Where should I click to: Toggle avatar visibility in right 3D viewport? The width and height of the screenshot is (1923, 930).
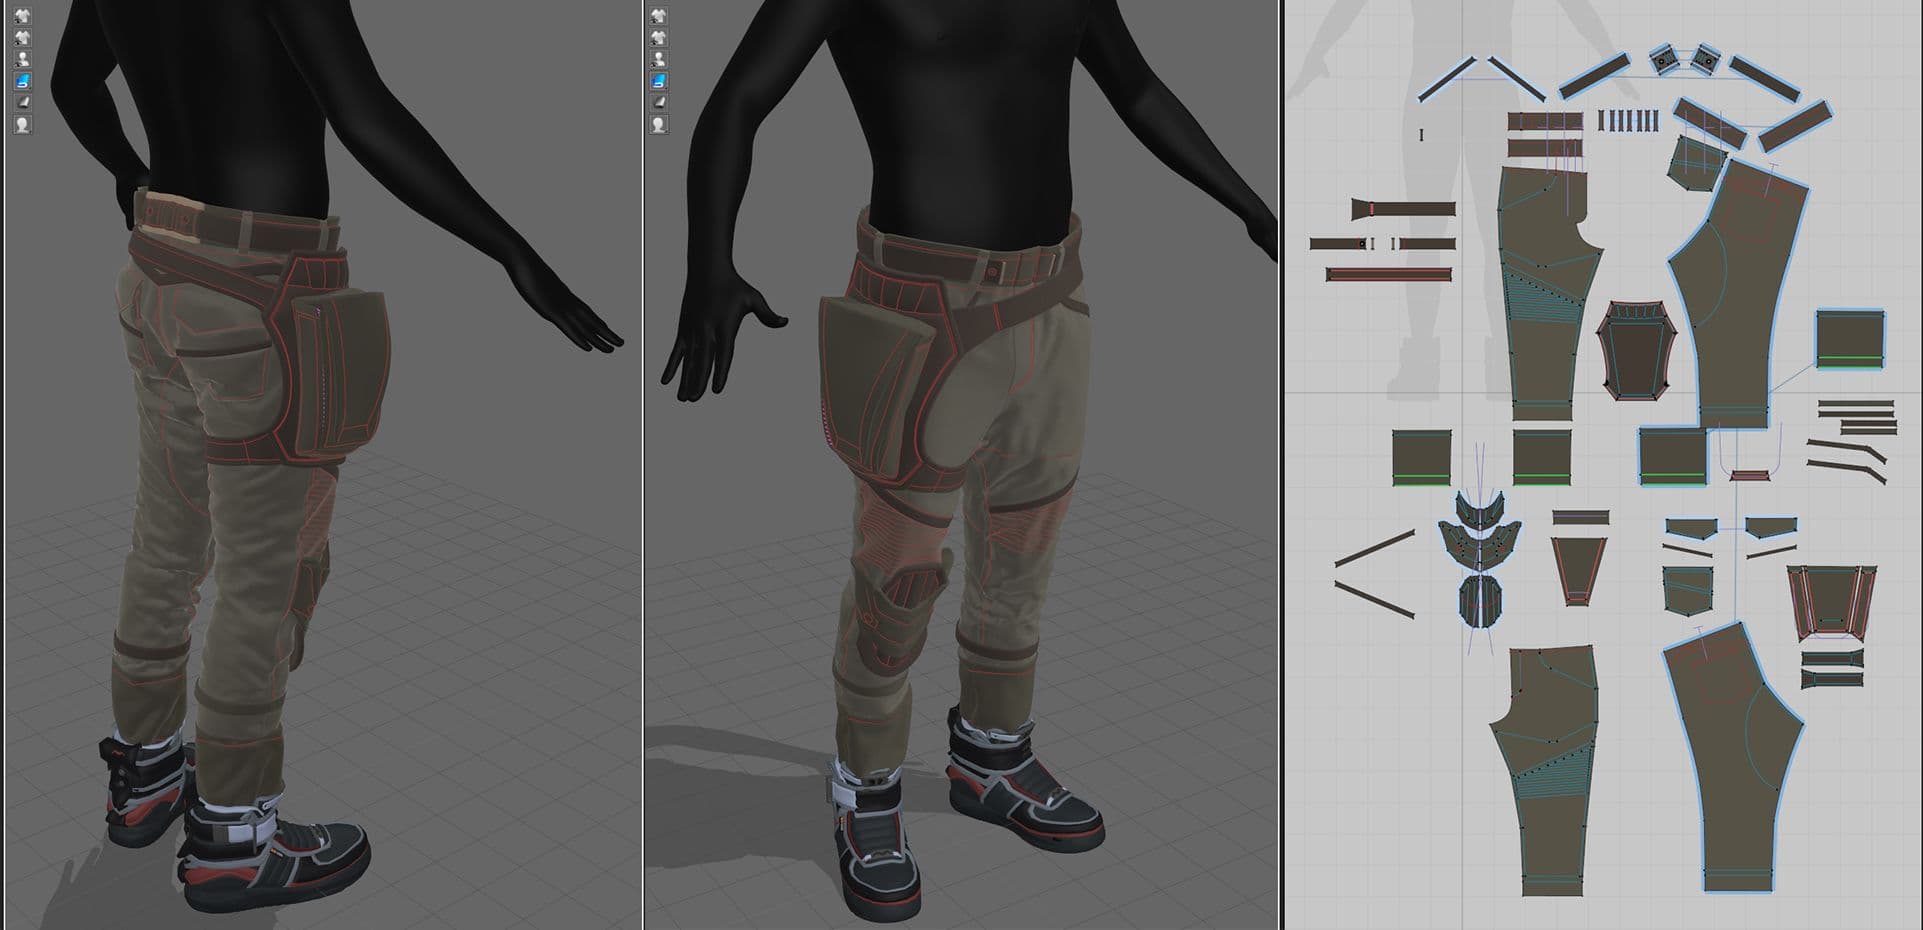point(659,59)
